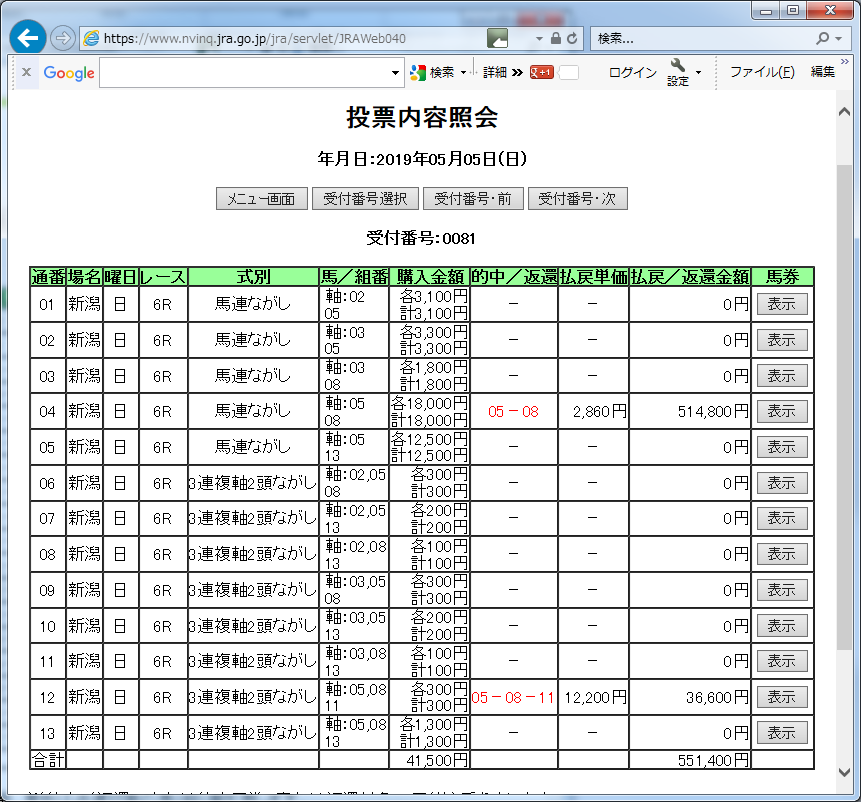The height and width of the screenshot is (802, 861).
Task: Click the 式別 column header
Action: point(253,277)
